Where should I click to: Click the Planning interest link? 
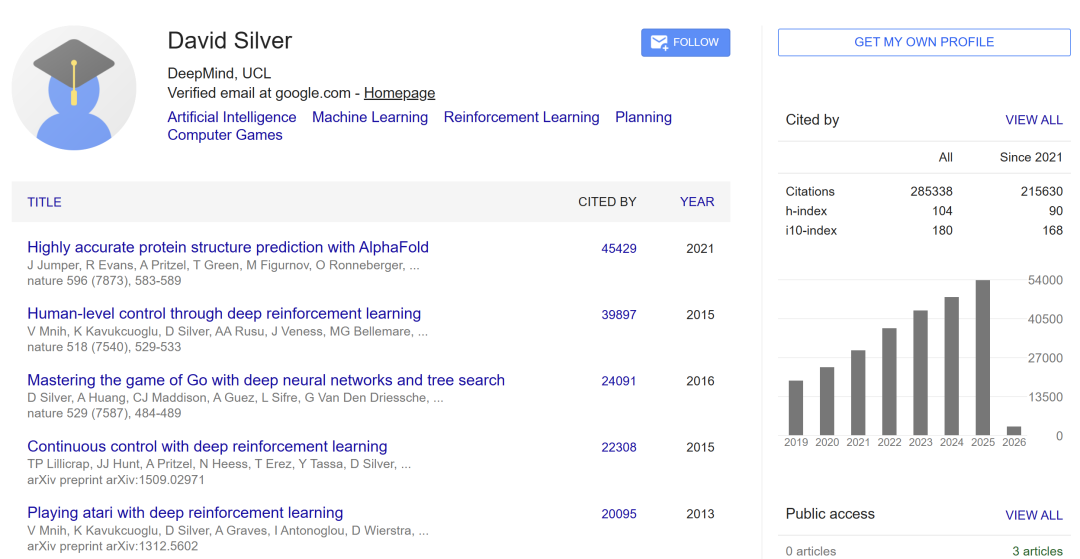[643, 117]
